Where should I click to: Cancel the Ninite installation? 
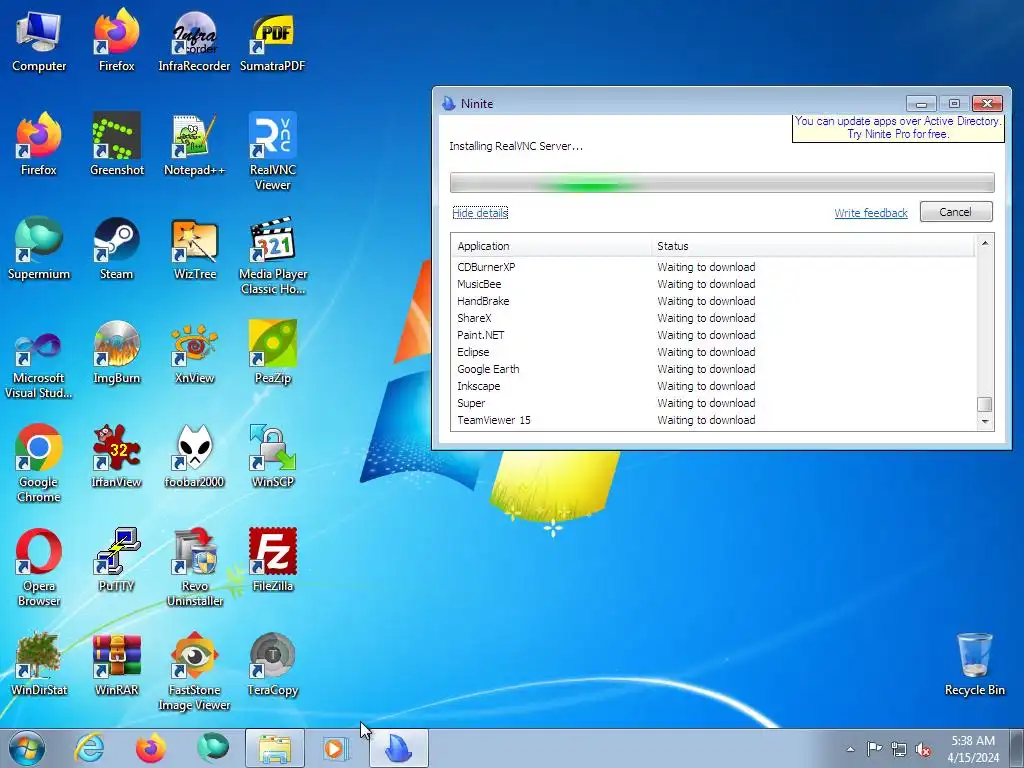click(955, 212)
